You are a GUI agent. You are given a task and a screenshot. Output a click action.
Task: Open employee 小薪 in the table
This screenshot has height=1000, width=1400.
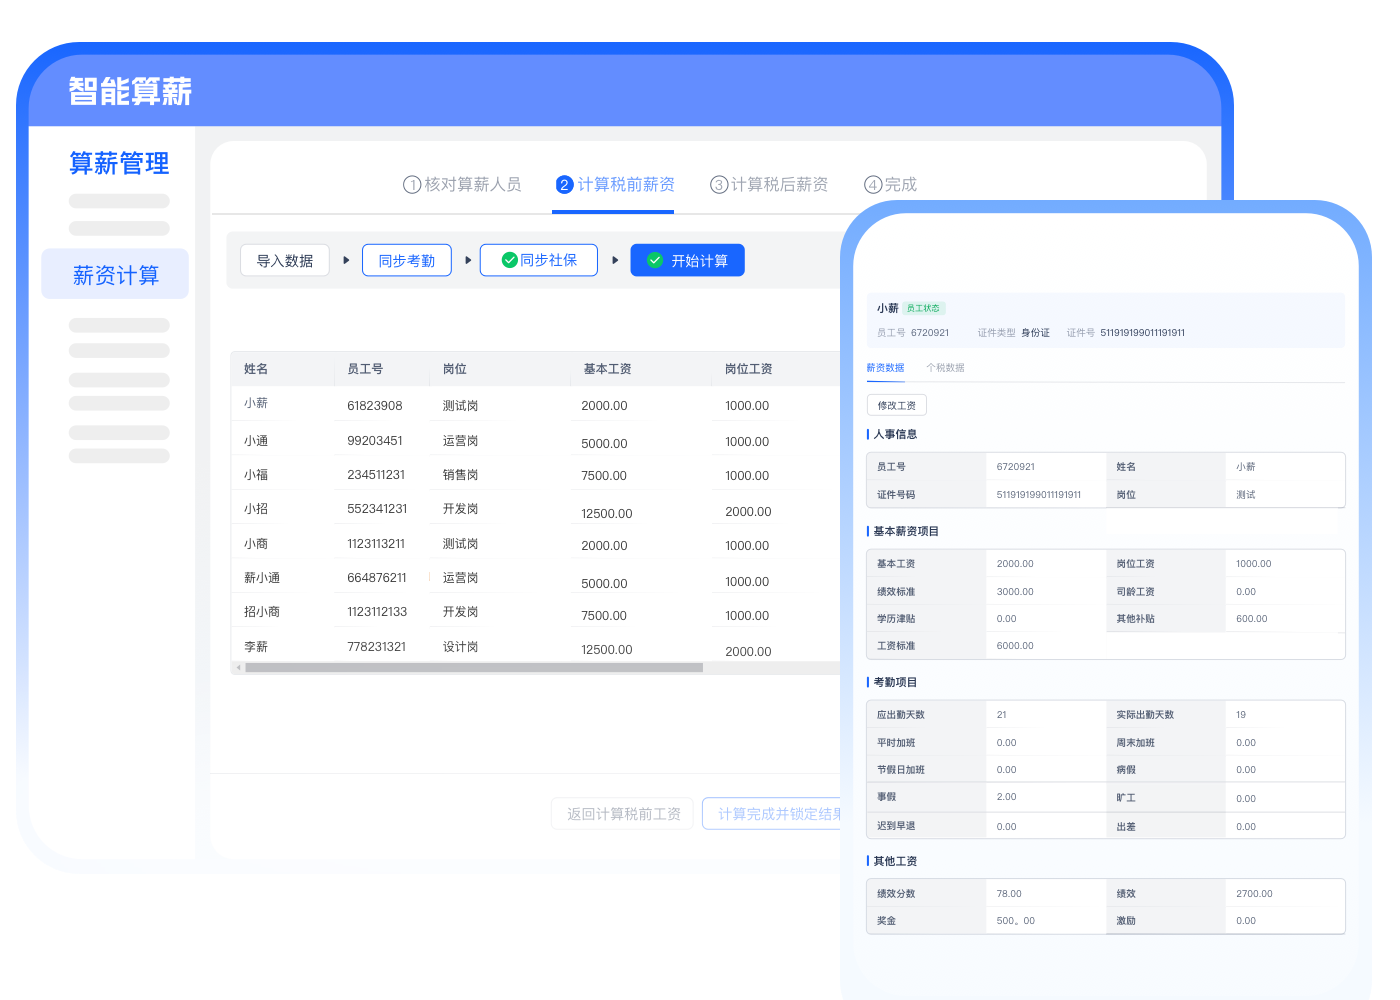(x=256, y=403)
